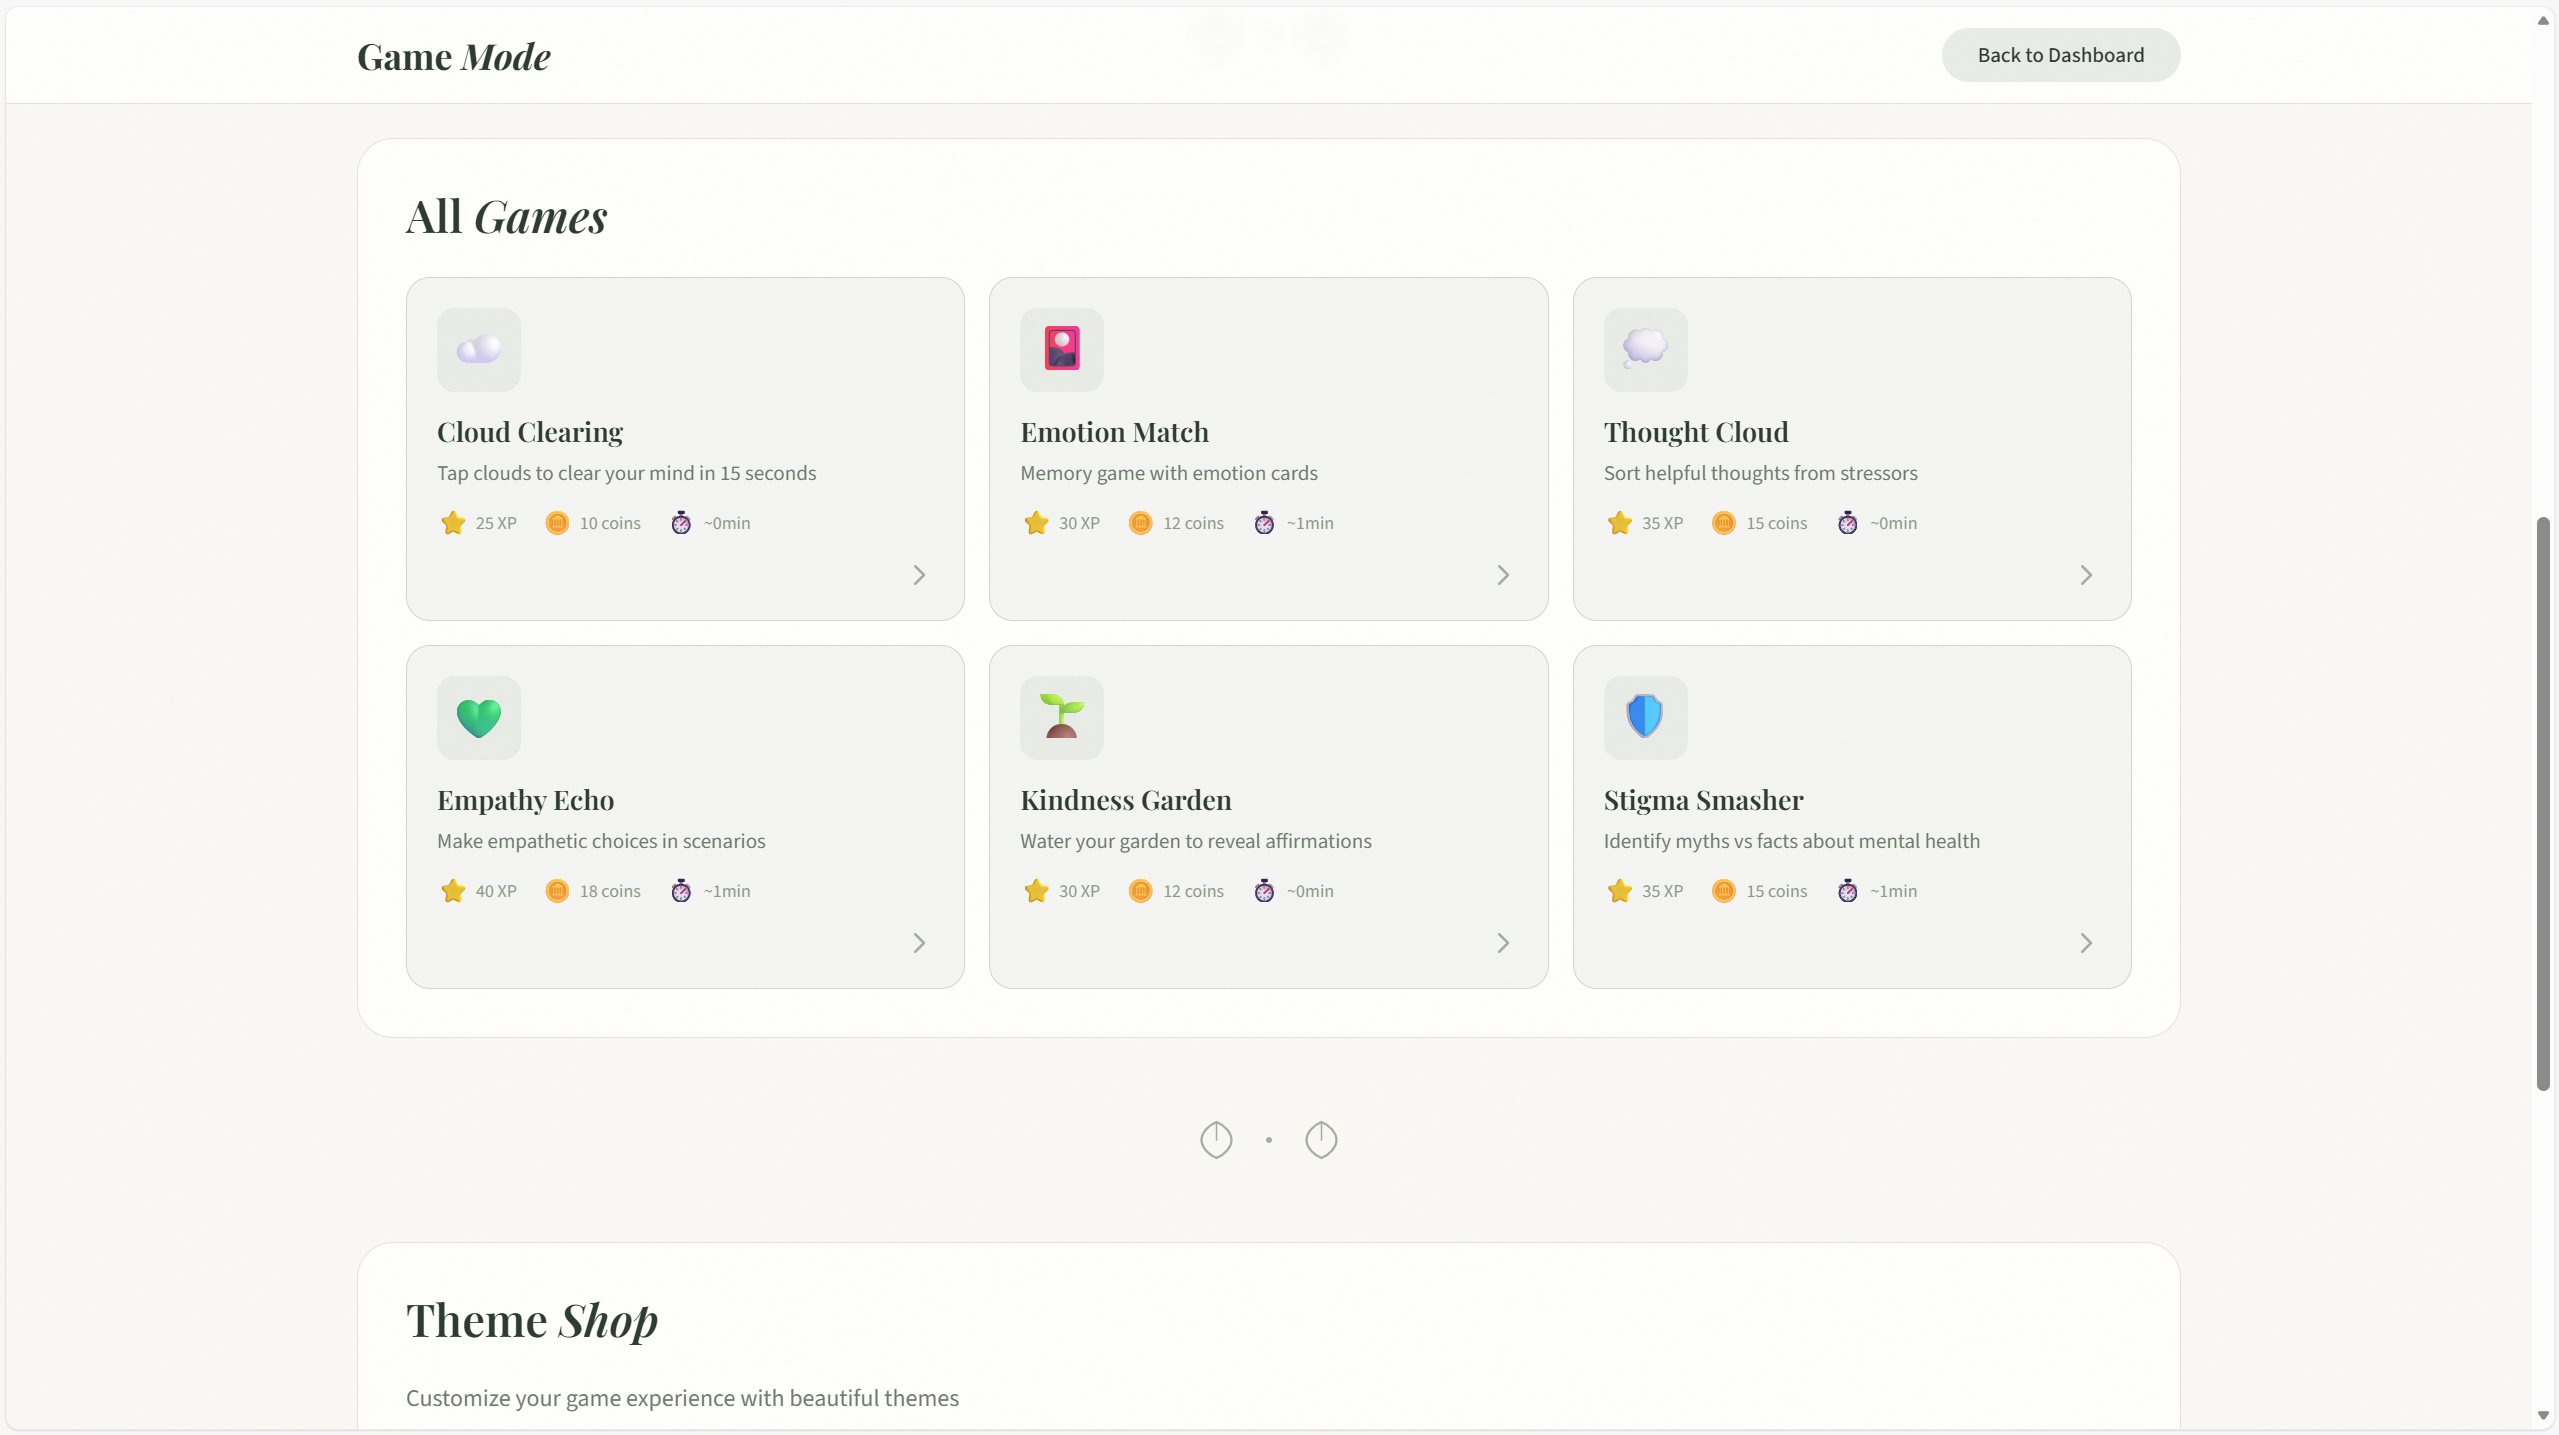Click the Game Mode header title
This screenshot has height=1435, width=2559.
[454, 57]
